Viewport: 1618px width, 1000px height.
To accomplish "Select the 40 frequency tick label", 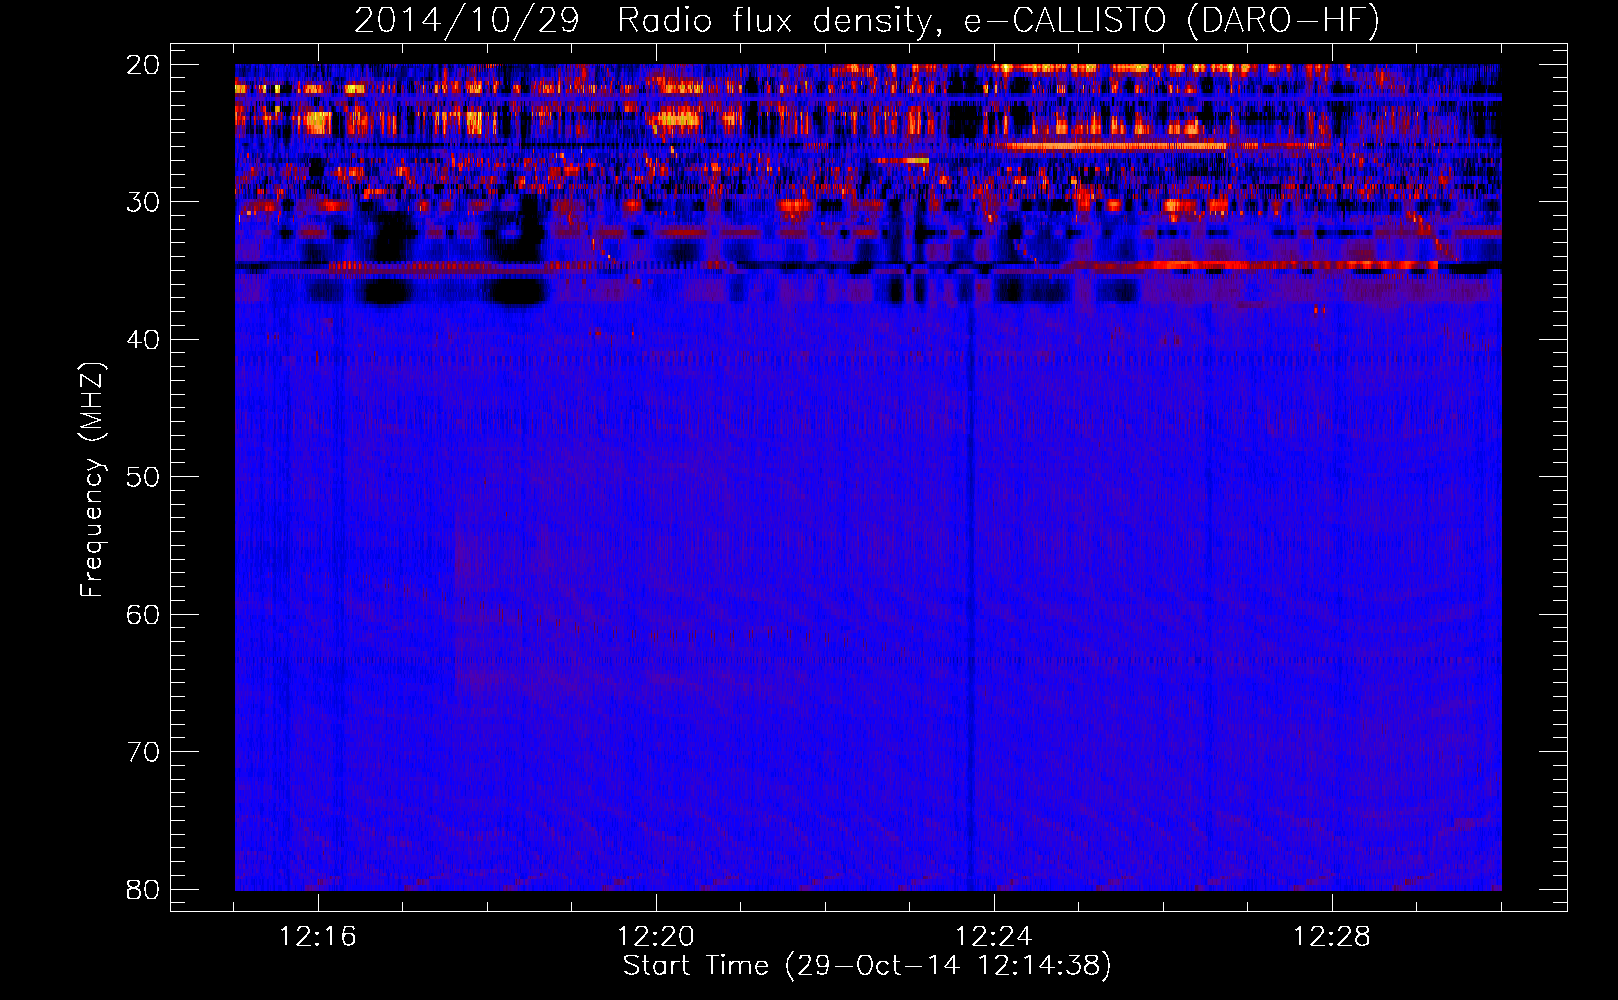I will pyautogui.click(x=143, y=340).
